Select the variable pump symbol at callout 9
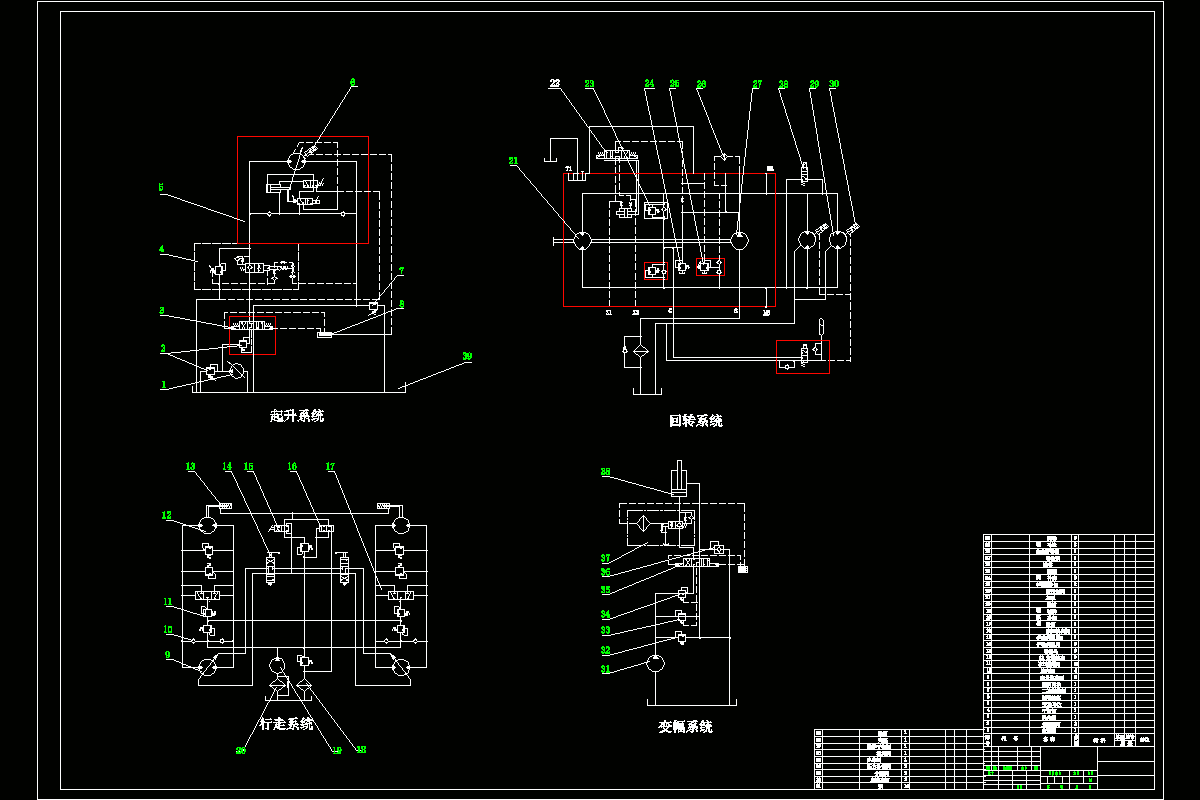Screen dimensions: 1200x800 pyautogui.click(x=209, y=668)
